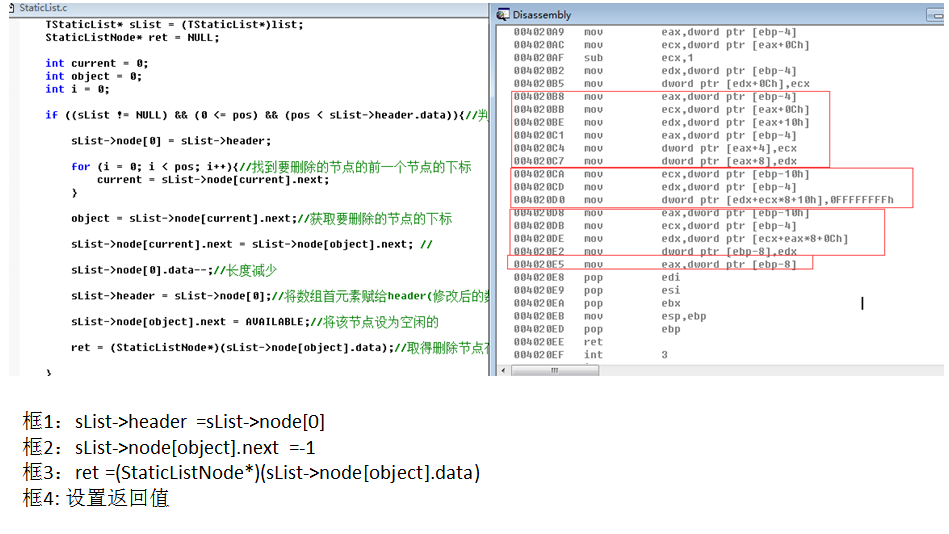Click line 'ret = (StaticListNode*)(sList->node[object].data);'
Screen dimensions: 949x534
280,348
